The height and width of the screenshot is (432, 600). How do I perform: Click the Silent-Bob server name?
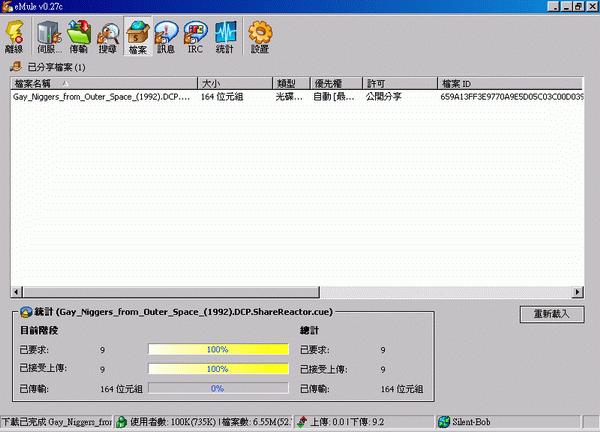[471, 422]
